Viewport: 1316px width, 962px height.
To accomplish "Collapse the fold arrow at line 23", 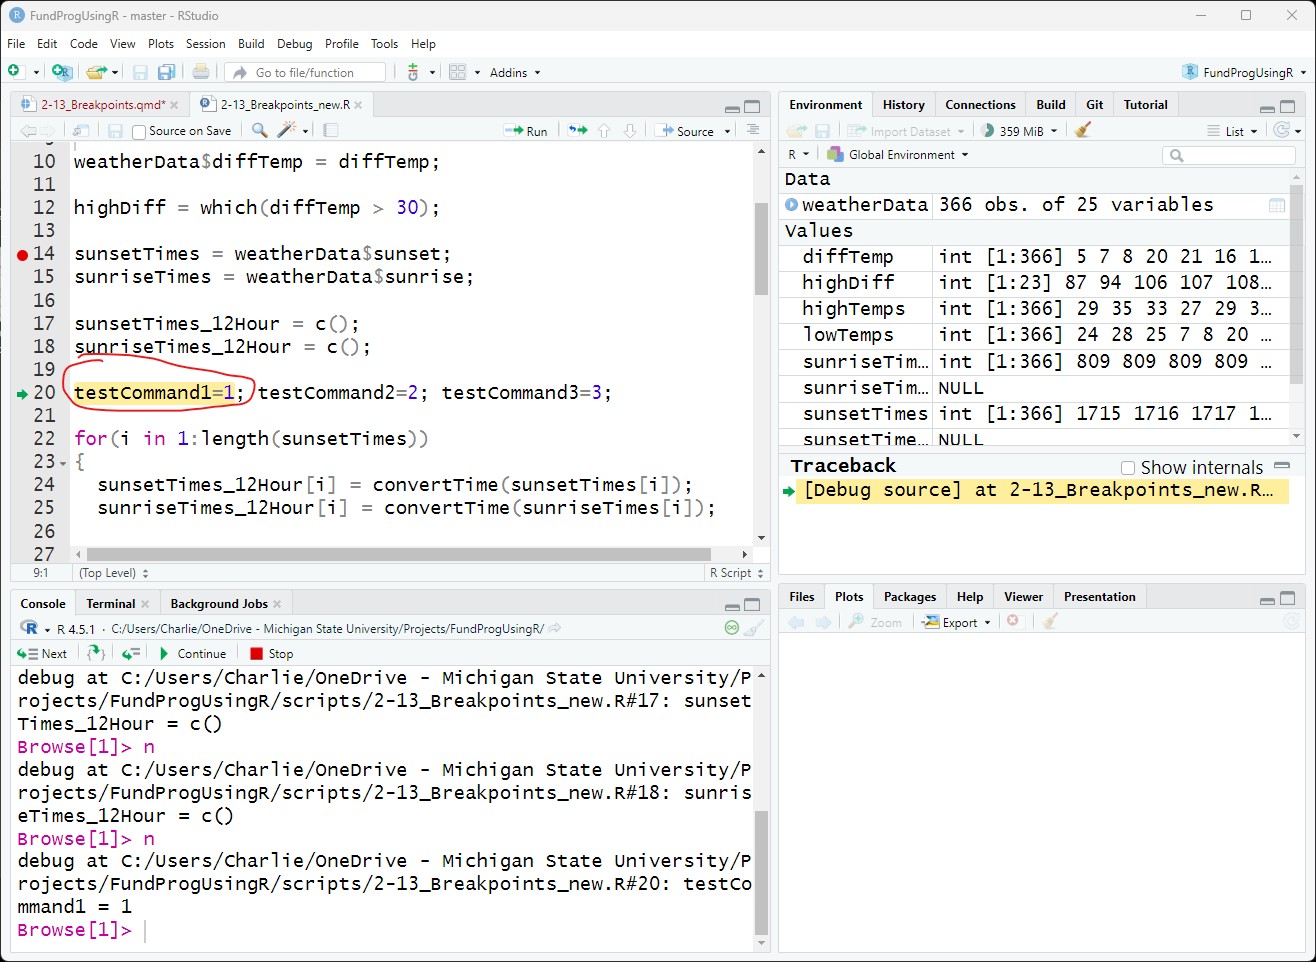I will click(63, 463).
